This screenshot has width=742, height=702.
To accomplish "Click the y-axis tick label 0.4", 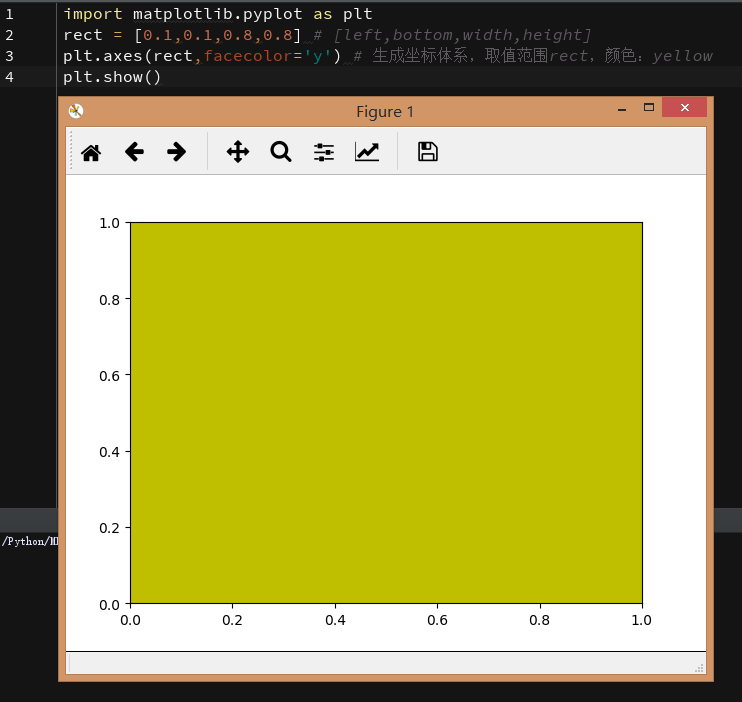I will [x=109, y=452].
